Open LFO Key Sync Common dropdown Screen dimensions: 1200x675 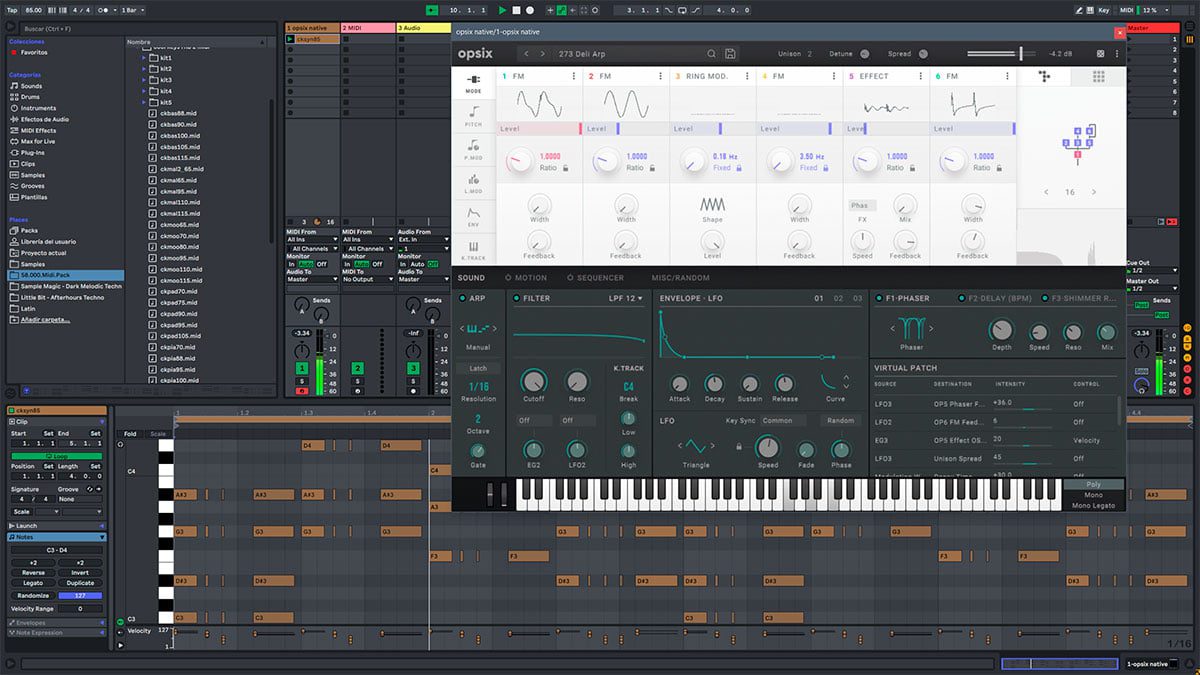click(784, 421)
